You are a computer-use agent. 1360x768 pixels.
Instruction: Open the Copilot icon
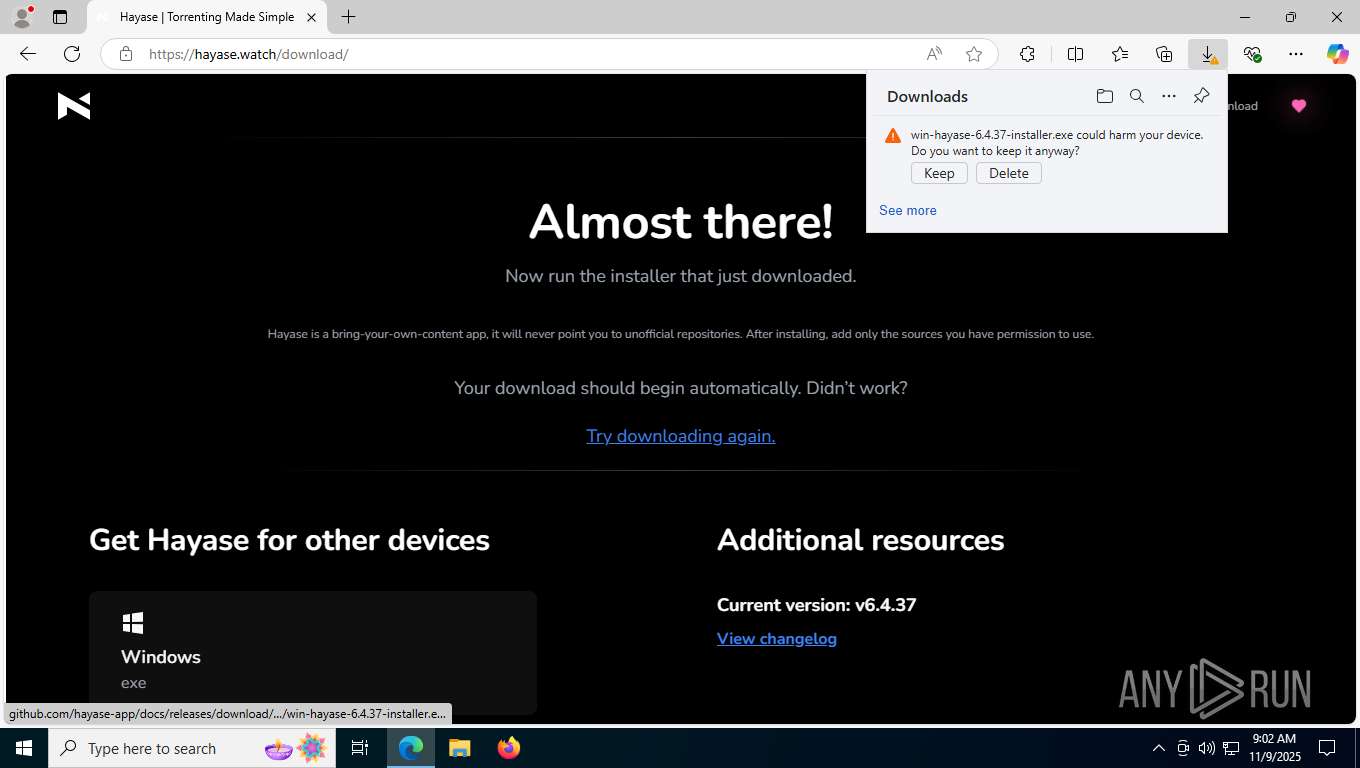coord(1338,54)
